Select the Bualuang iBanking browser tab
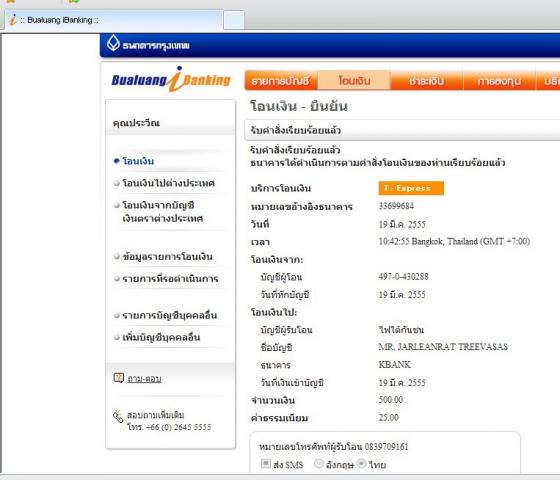 pyautogui.click(x=114, y=20)
